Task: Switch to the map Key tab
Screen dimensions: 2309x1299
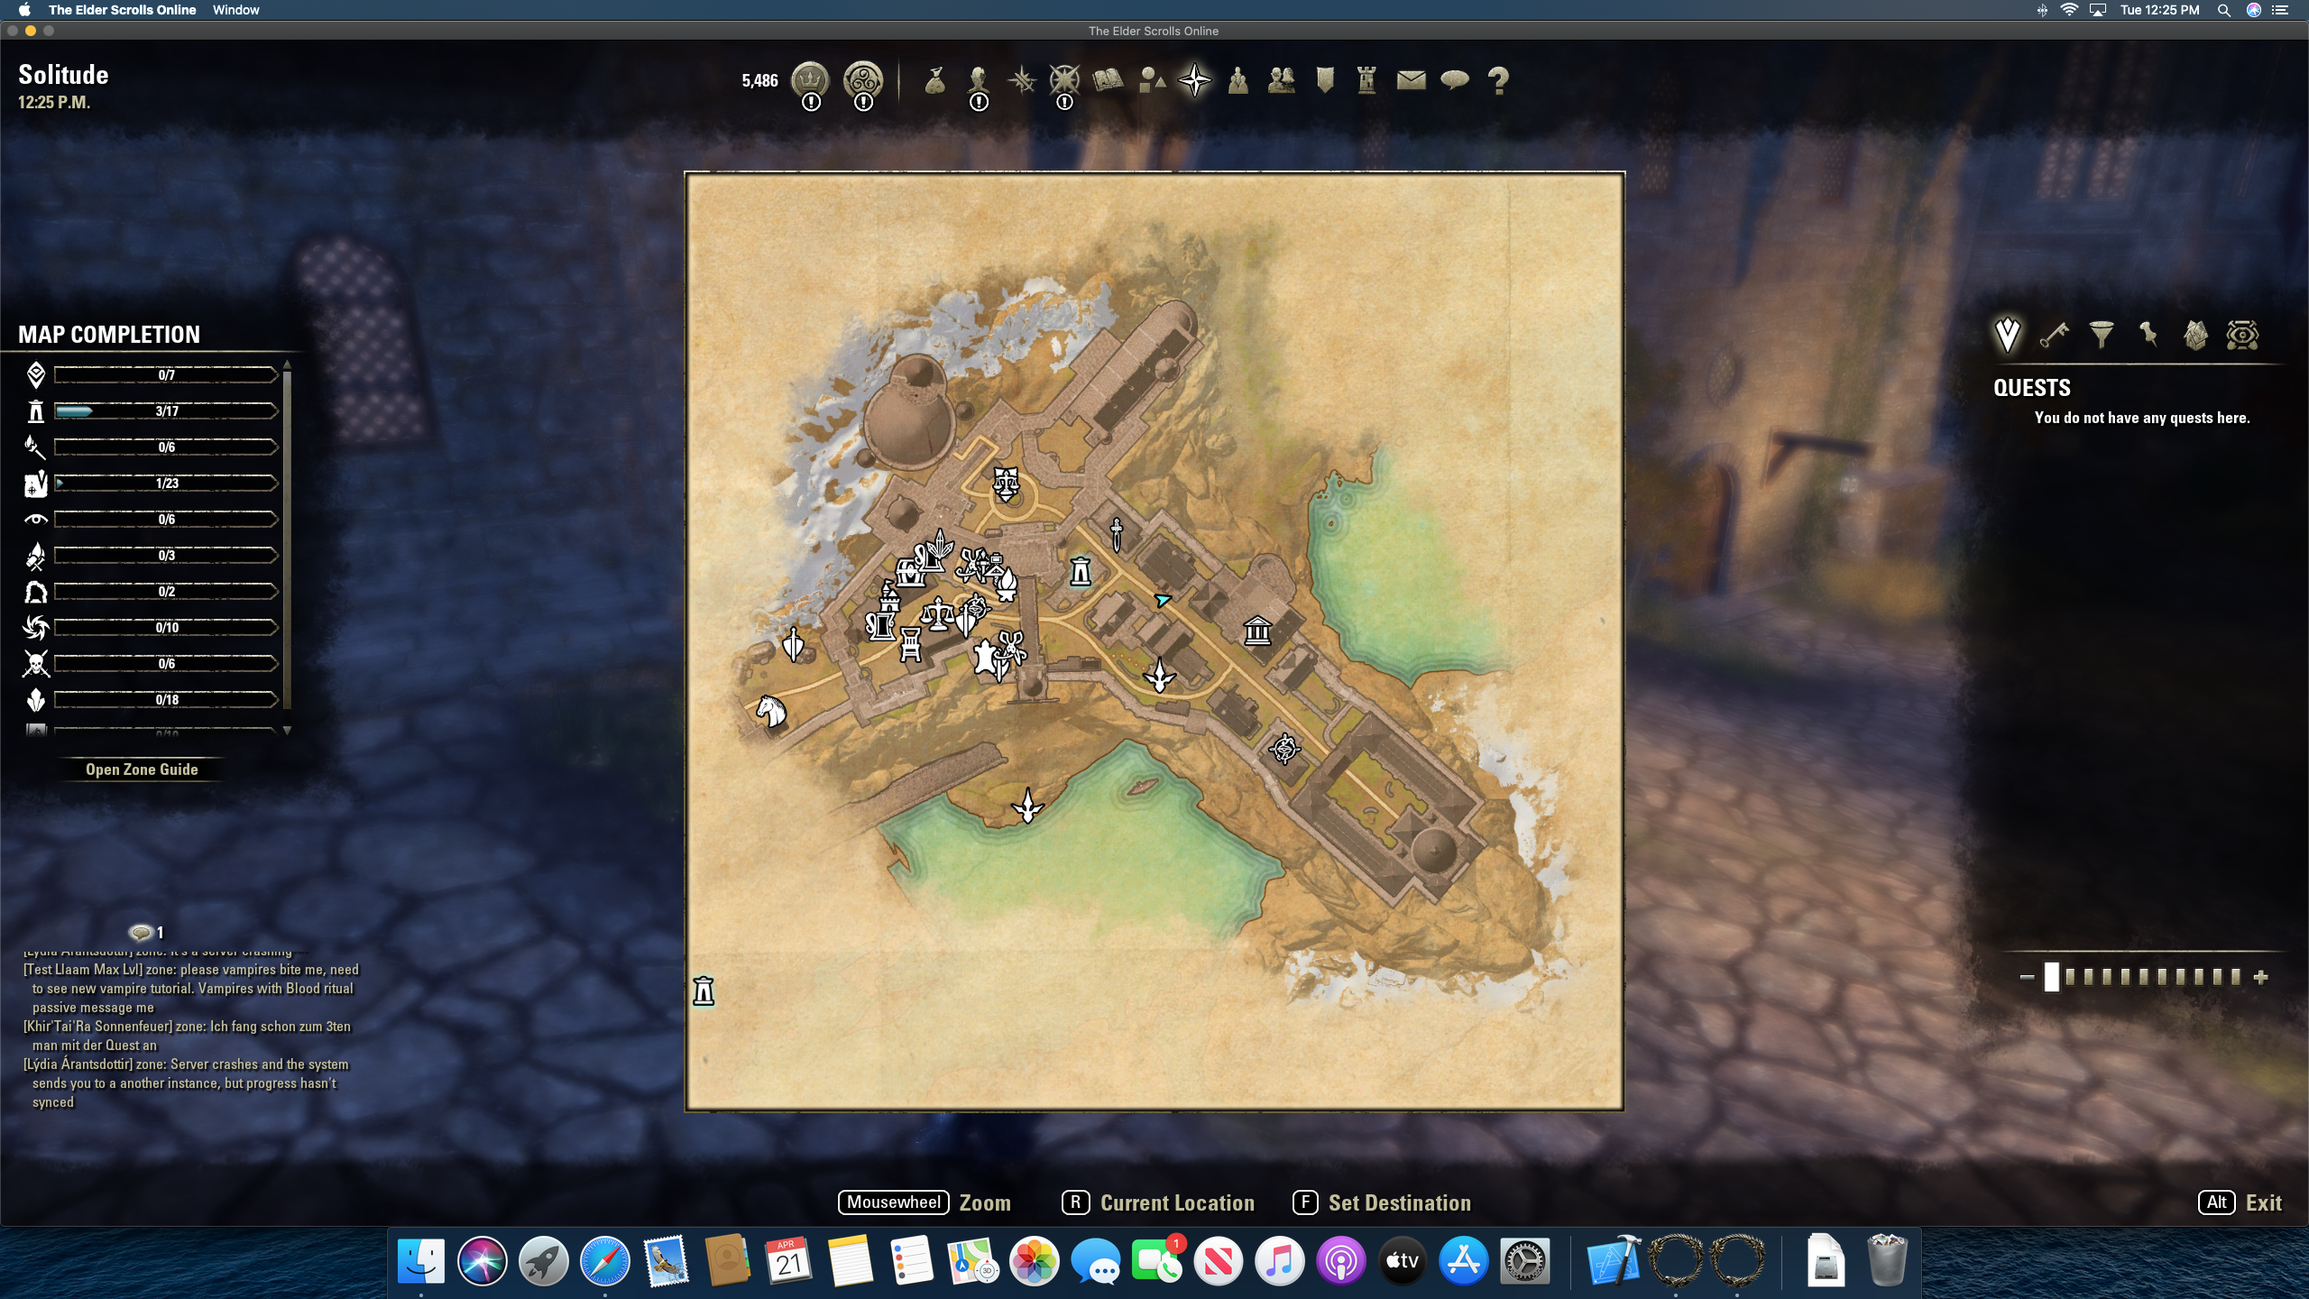Action: pos(2054,335)
